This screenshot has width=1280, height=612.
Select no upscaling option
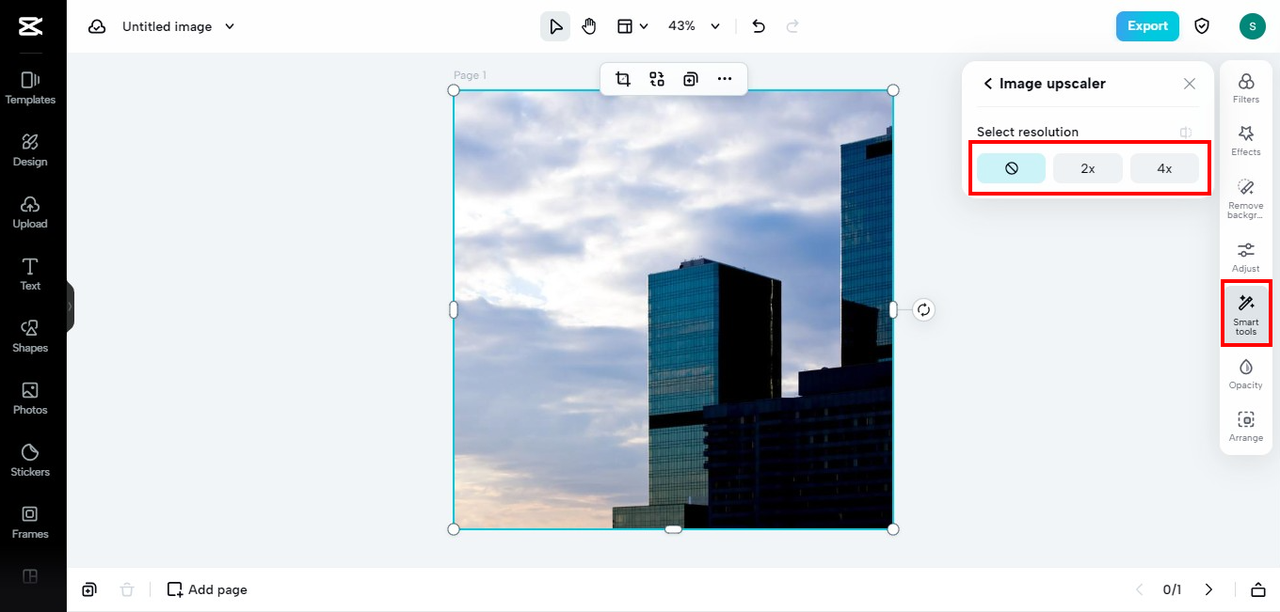1011,169
